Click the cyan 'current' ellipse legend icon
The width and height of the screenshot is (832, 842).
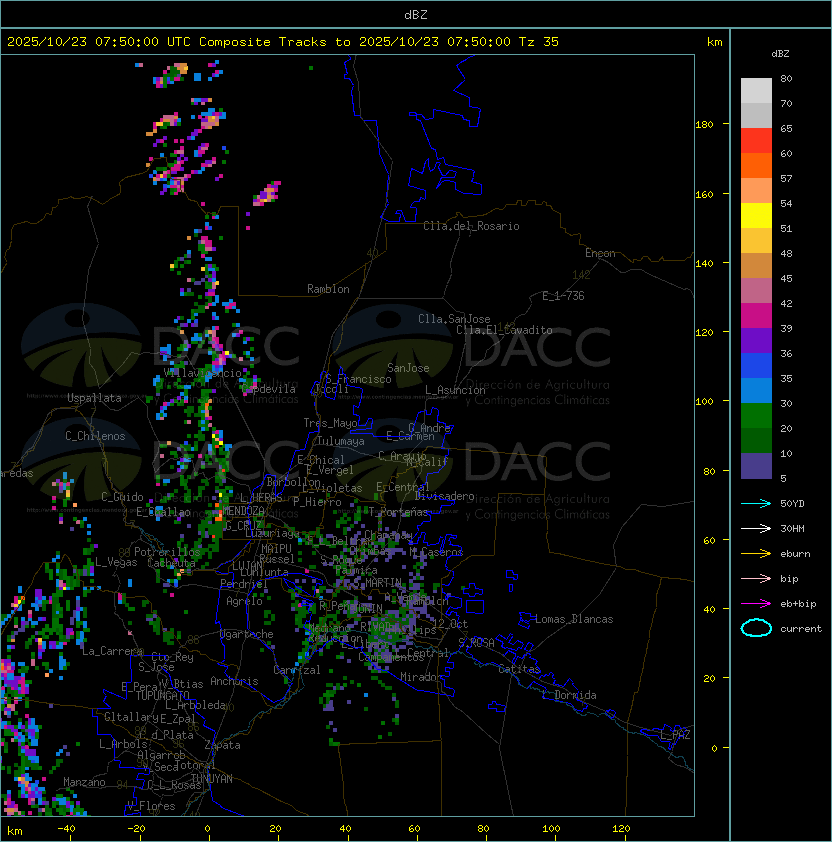[756, 628]
